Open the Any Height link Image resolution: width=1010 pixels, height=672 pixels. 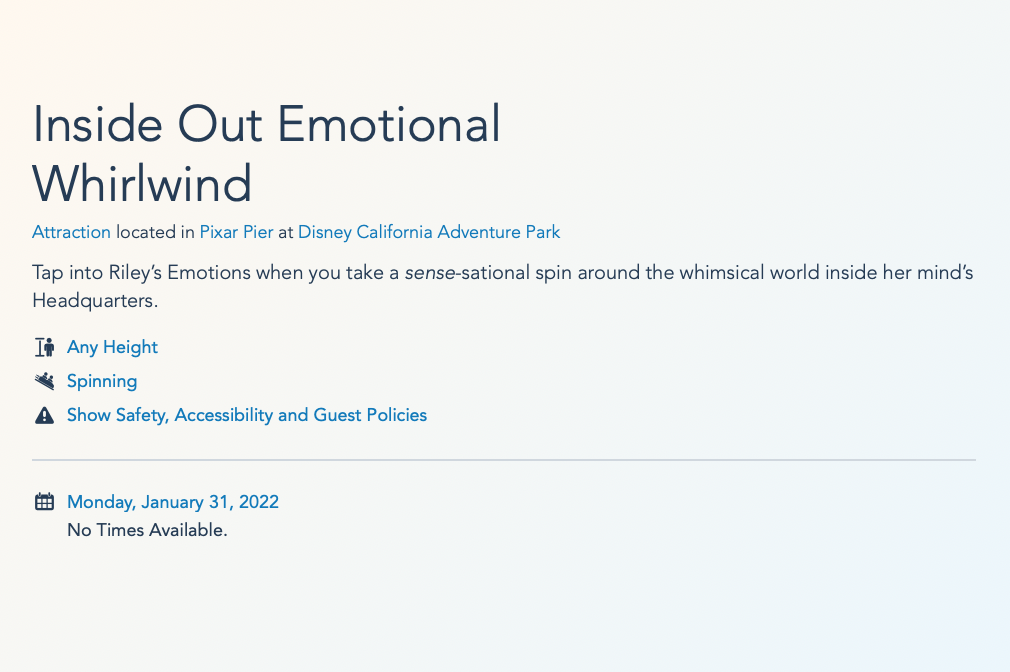point(112,347)
